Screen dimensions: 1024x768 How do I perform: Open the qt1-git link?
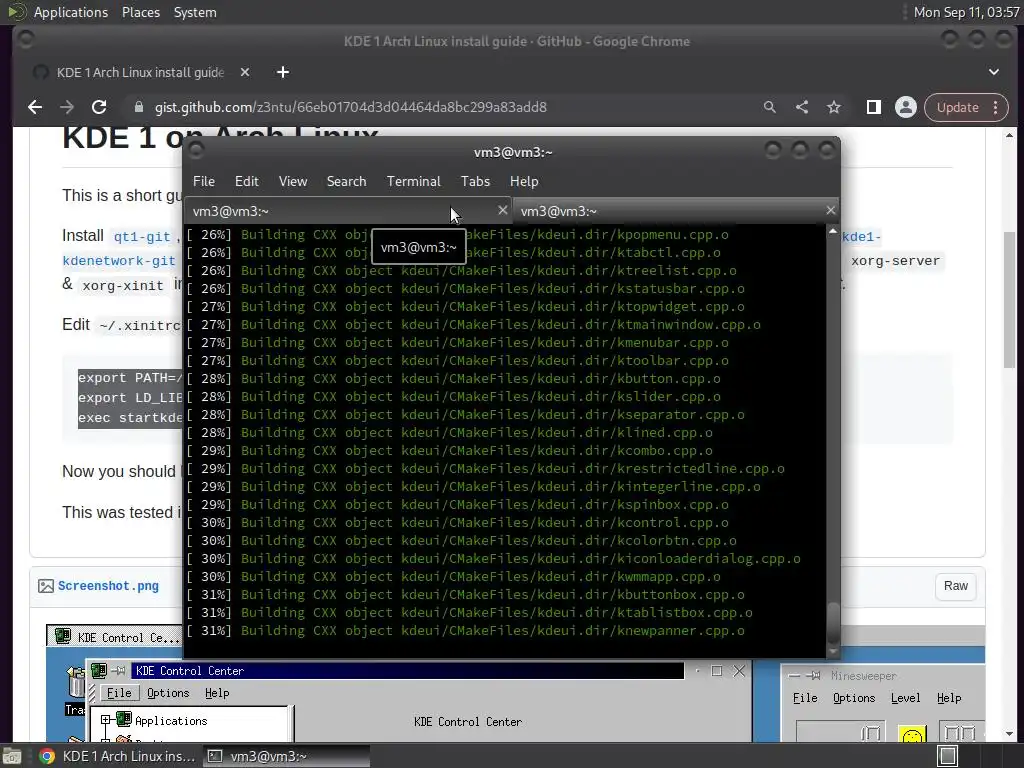(142, 236)
